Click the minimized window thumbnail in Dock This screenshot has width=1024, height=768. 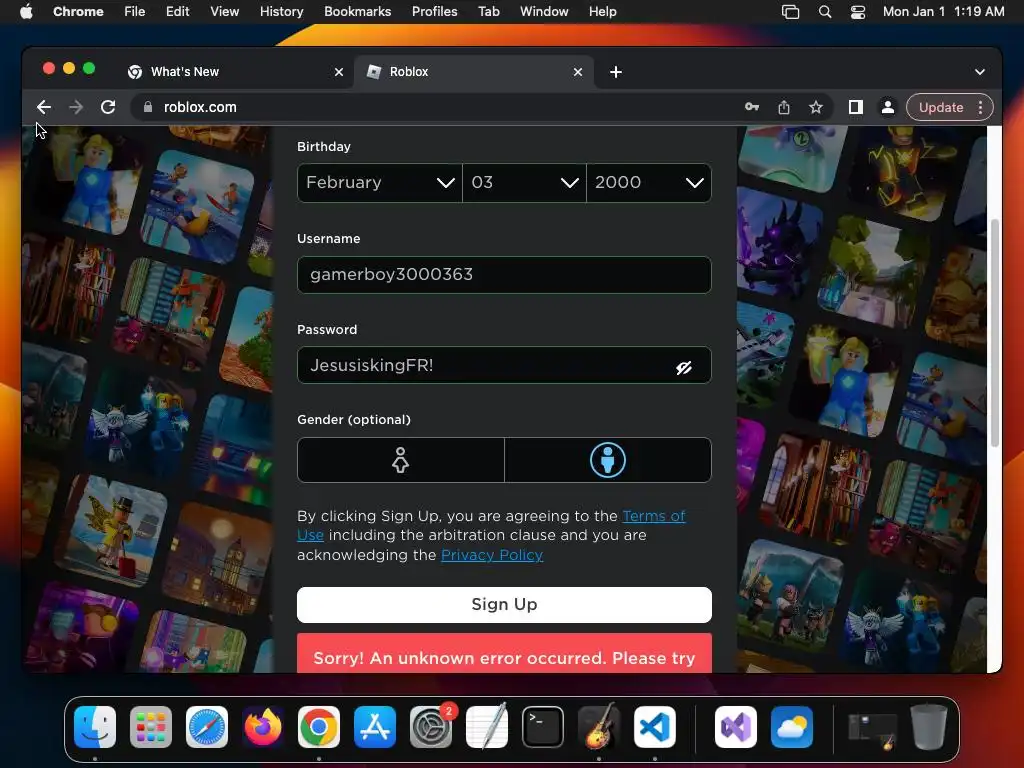pyautogui.click(x=872, y=729)
